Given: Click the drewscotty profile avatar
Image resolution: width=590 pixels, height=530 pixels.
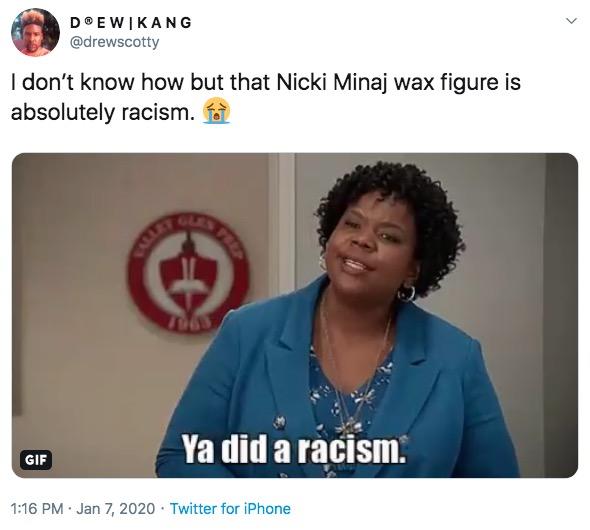Looking at the screenshot, I should tap(35, 32).
